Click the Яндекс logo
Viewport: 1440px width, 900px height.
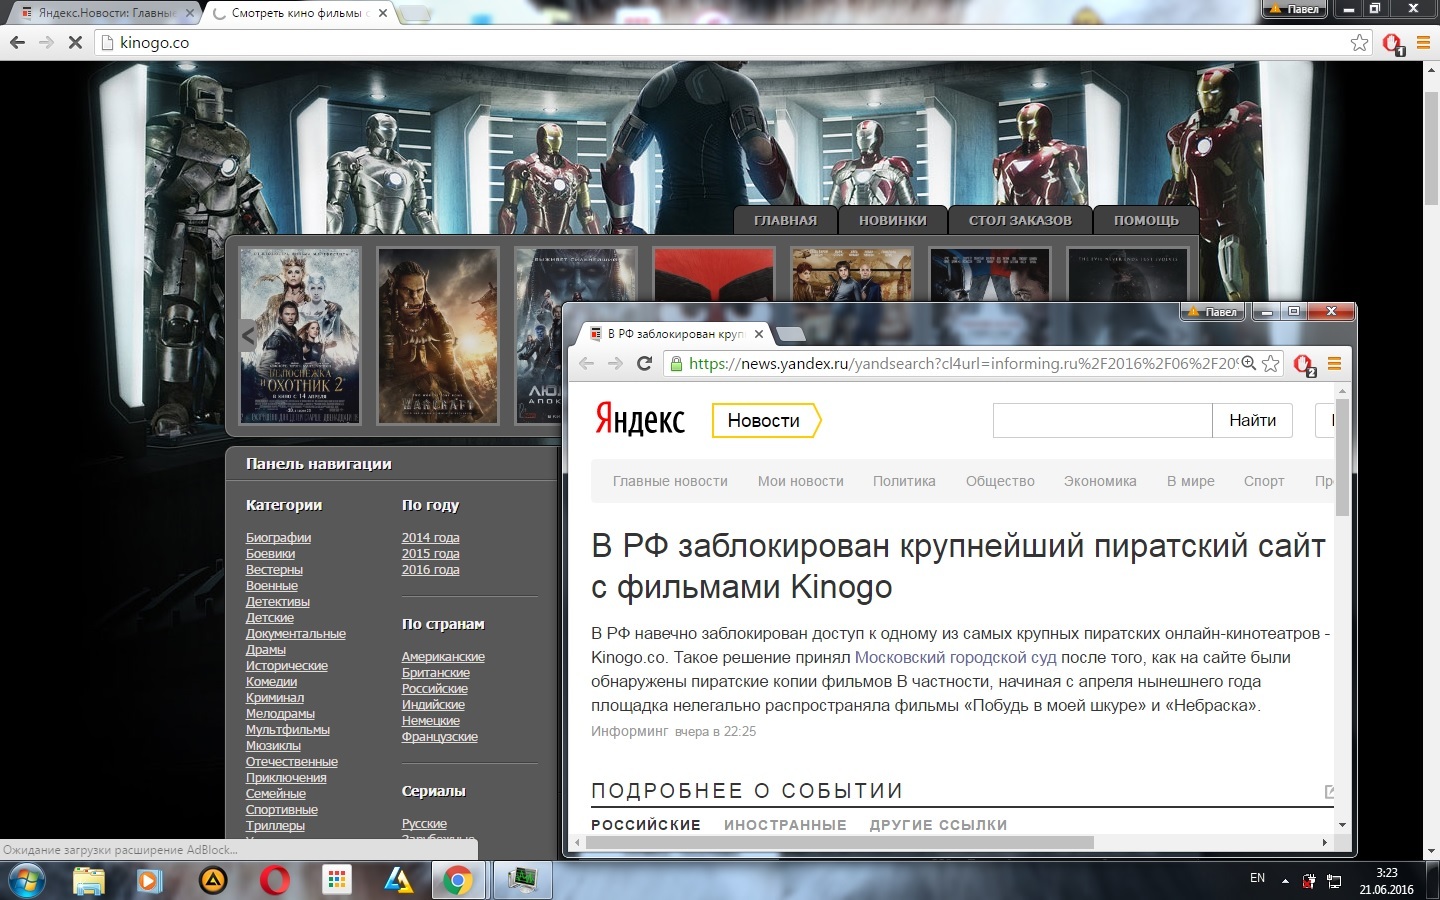[x=640, y=419]
